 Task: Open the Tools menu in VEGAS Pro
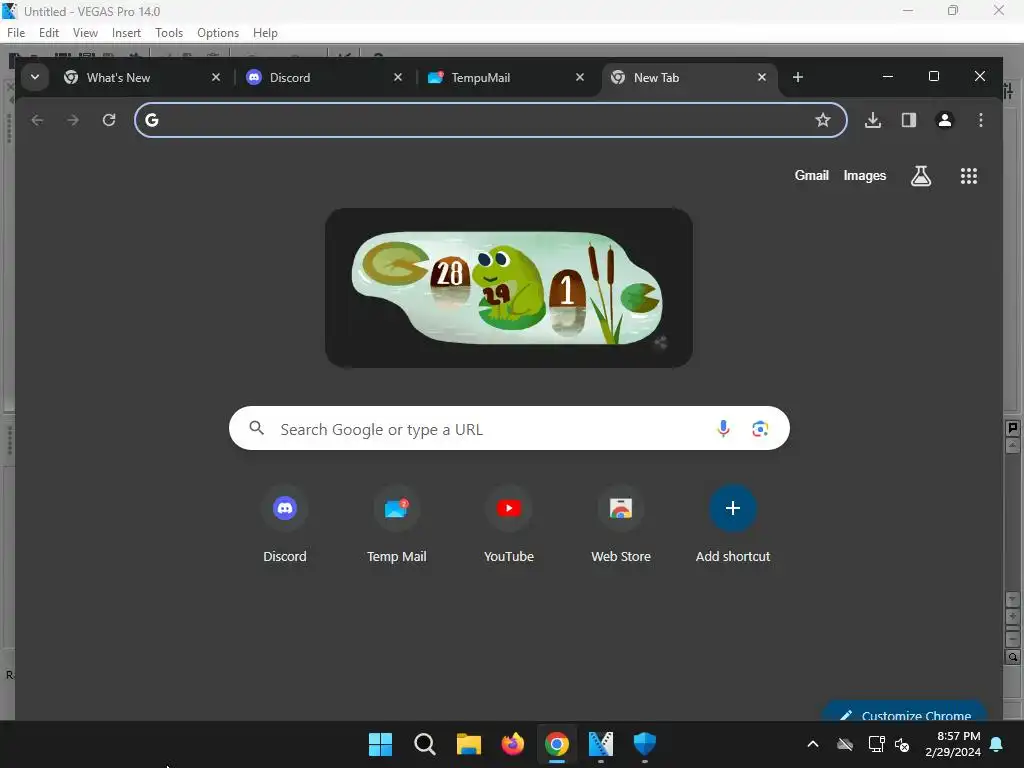pyautogui.click(x=169, y=33)
